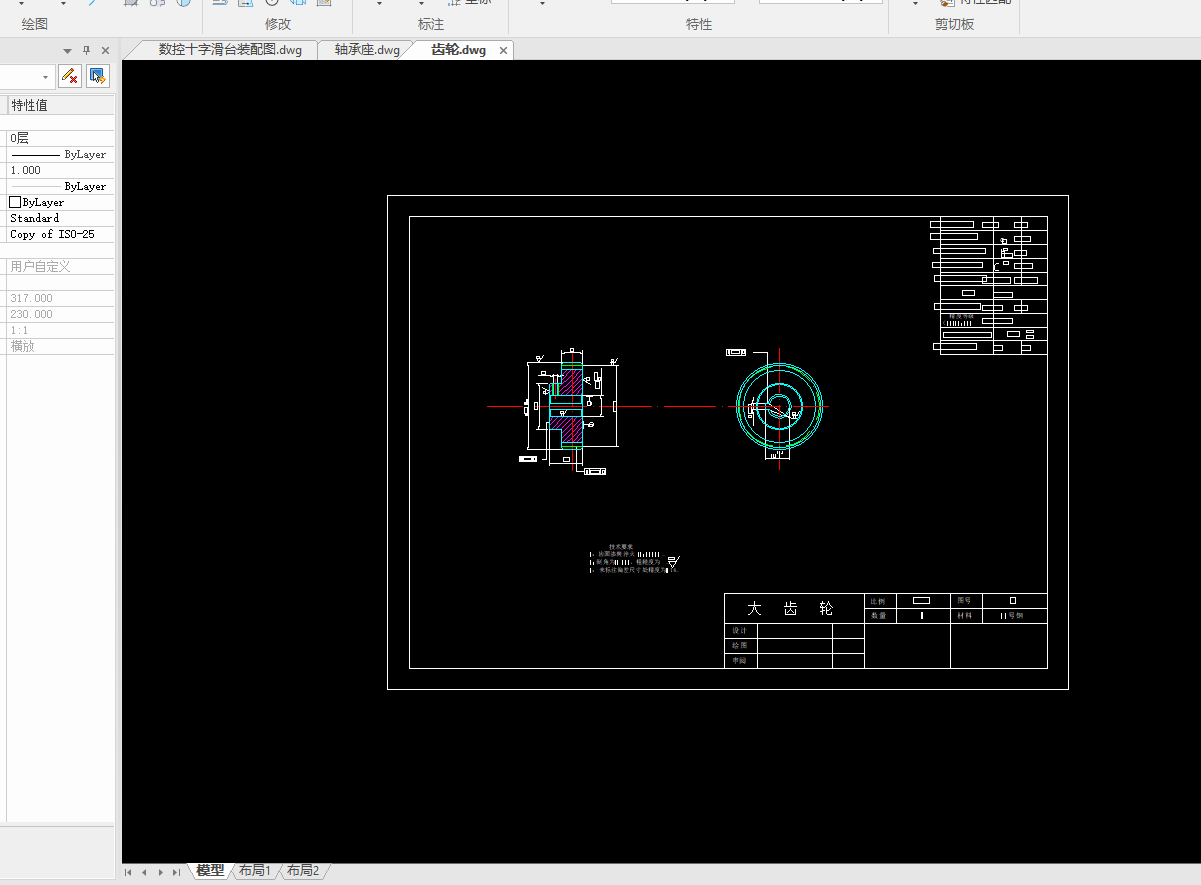Expand the 标注 ribbon panel
Image resolution: width=1201 pixels, height=885 pixels.
coord(430,24)
